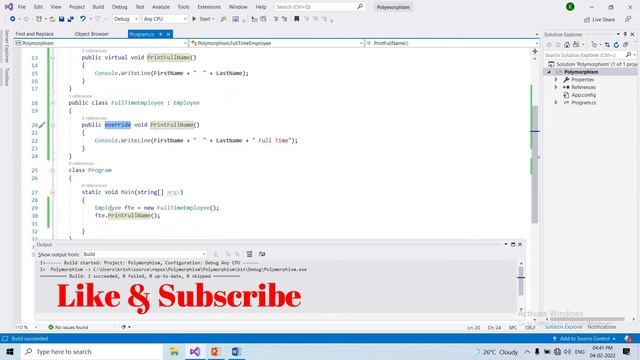
Task: Click the green Start debugging button
Action: point(203,19)
